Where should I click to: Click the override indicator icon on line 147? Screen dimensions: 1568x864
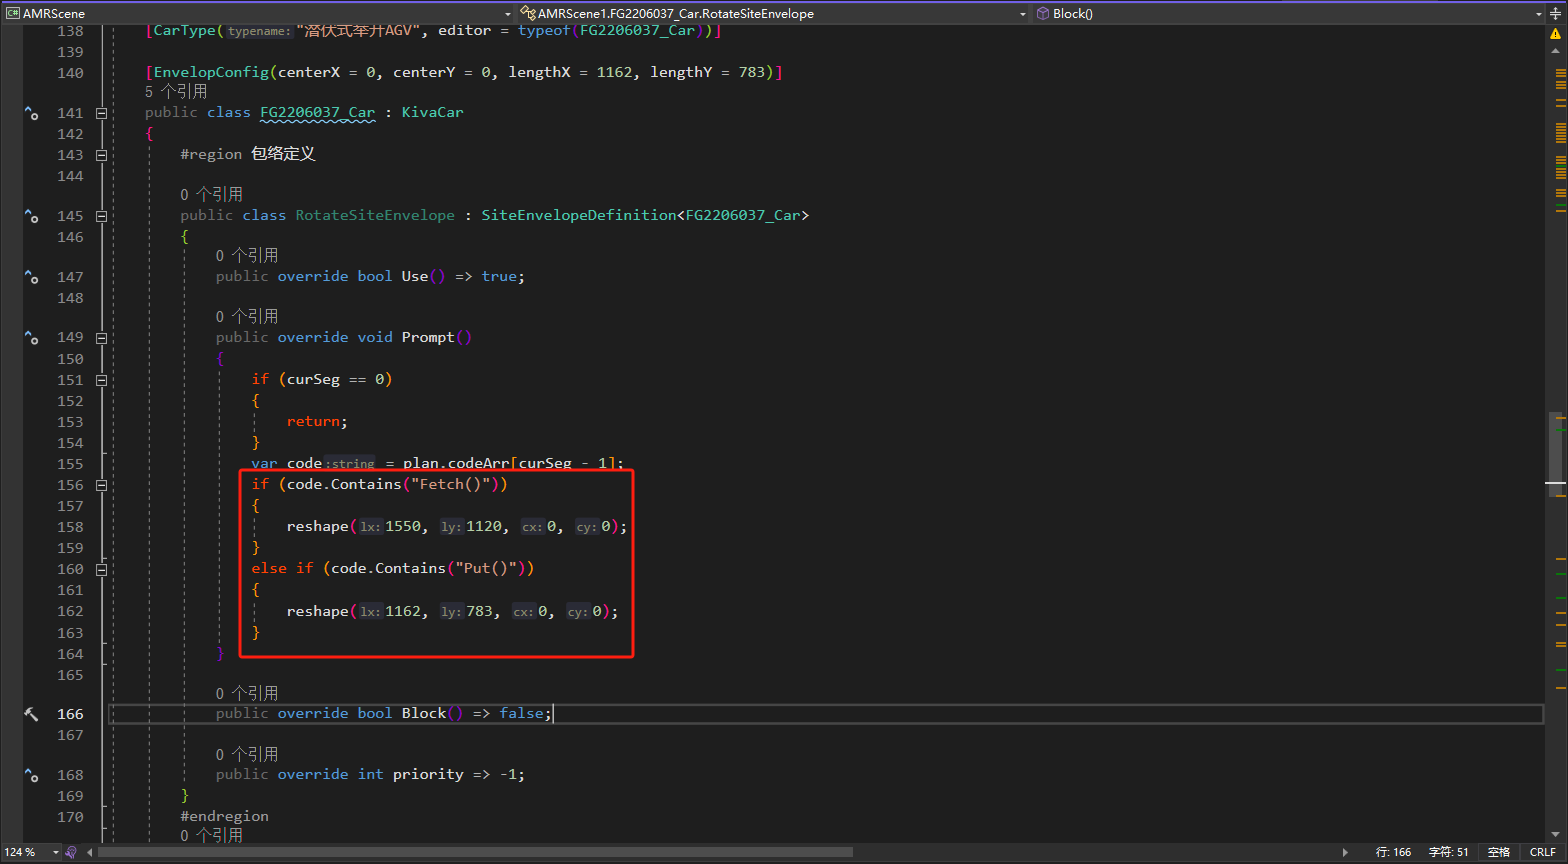[31, 277]
